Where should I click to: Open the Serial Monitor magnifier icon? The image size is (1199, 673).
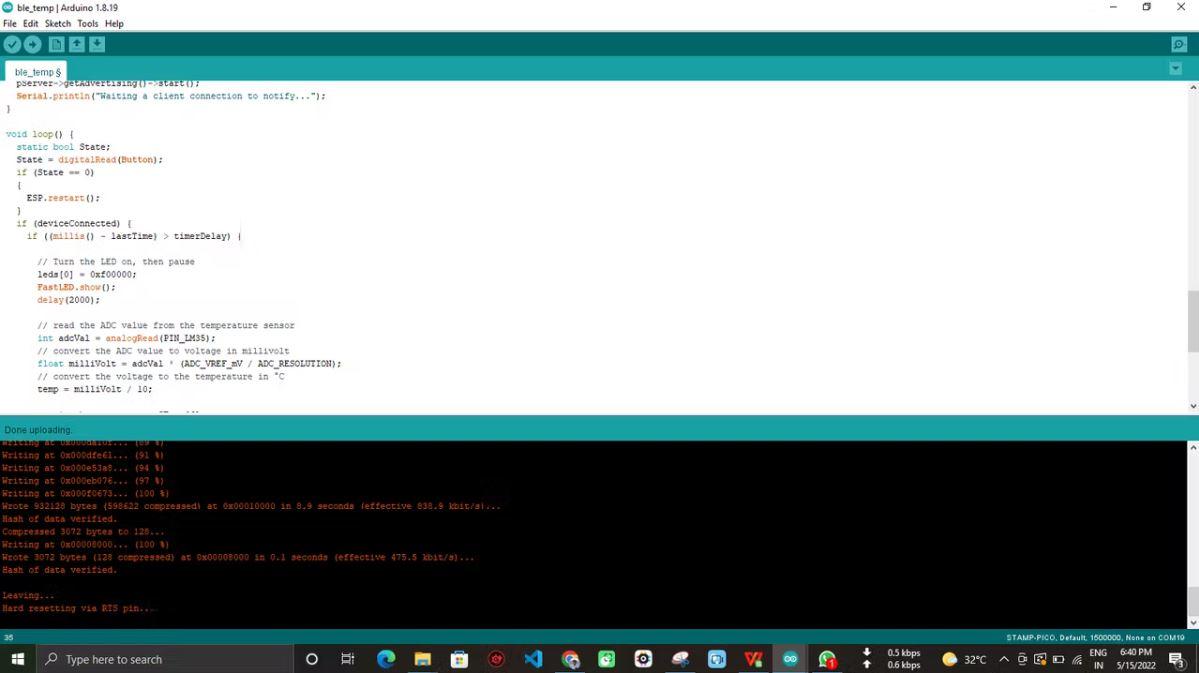click(1179, 44)
